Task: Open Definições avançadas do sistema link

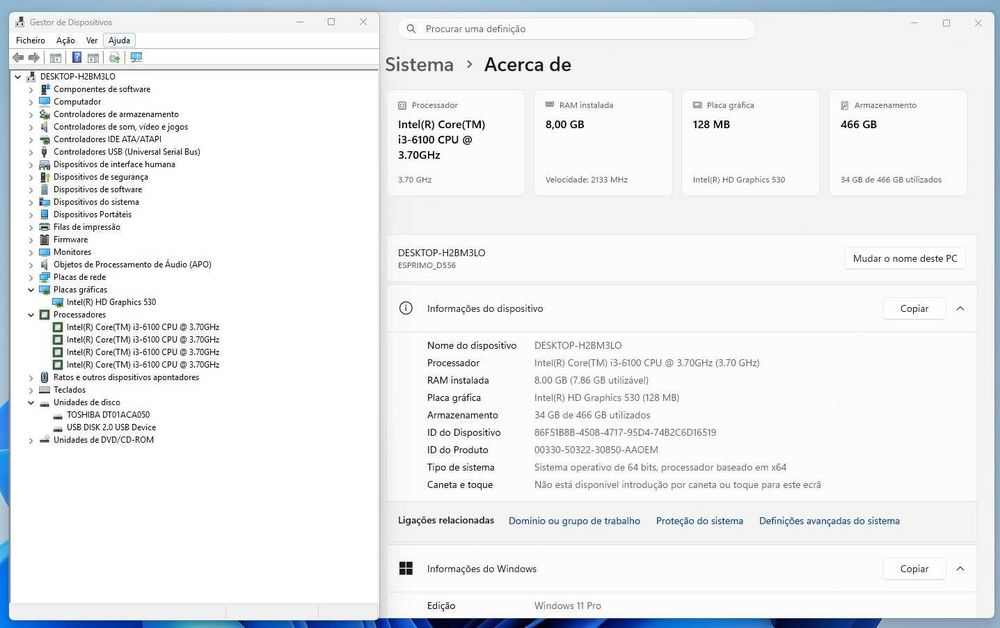Action: coord(829,521)
